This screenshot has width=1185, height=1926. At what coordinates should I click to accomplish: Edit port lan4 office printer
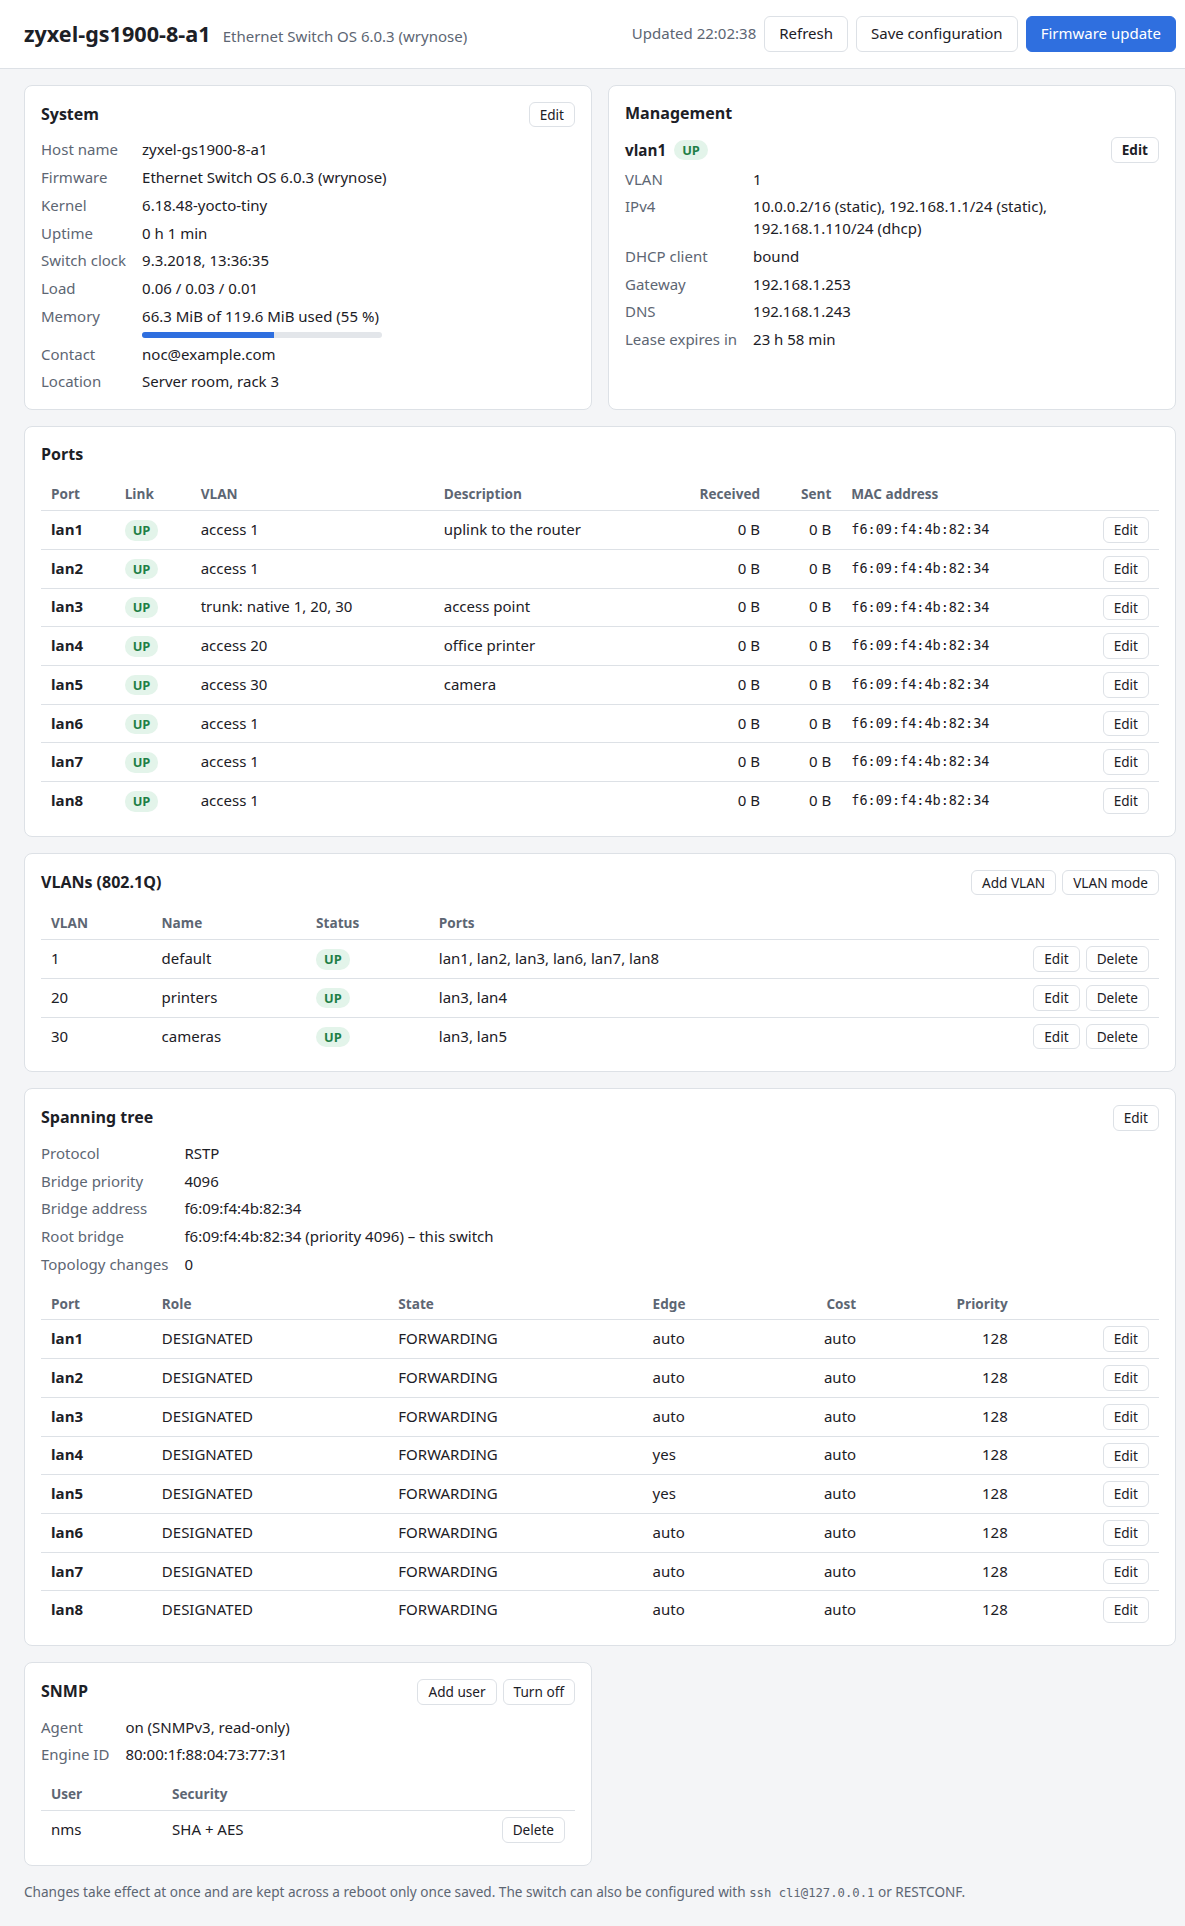[x=1125, y=646]
